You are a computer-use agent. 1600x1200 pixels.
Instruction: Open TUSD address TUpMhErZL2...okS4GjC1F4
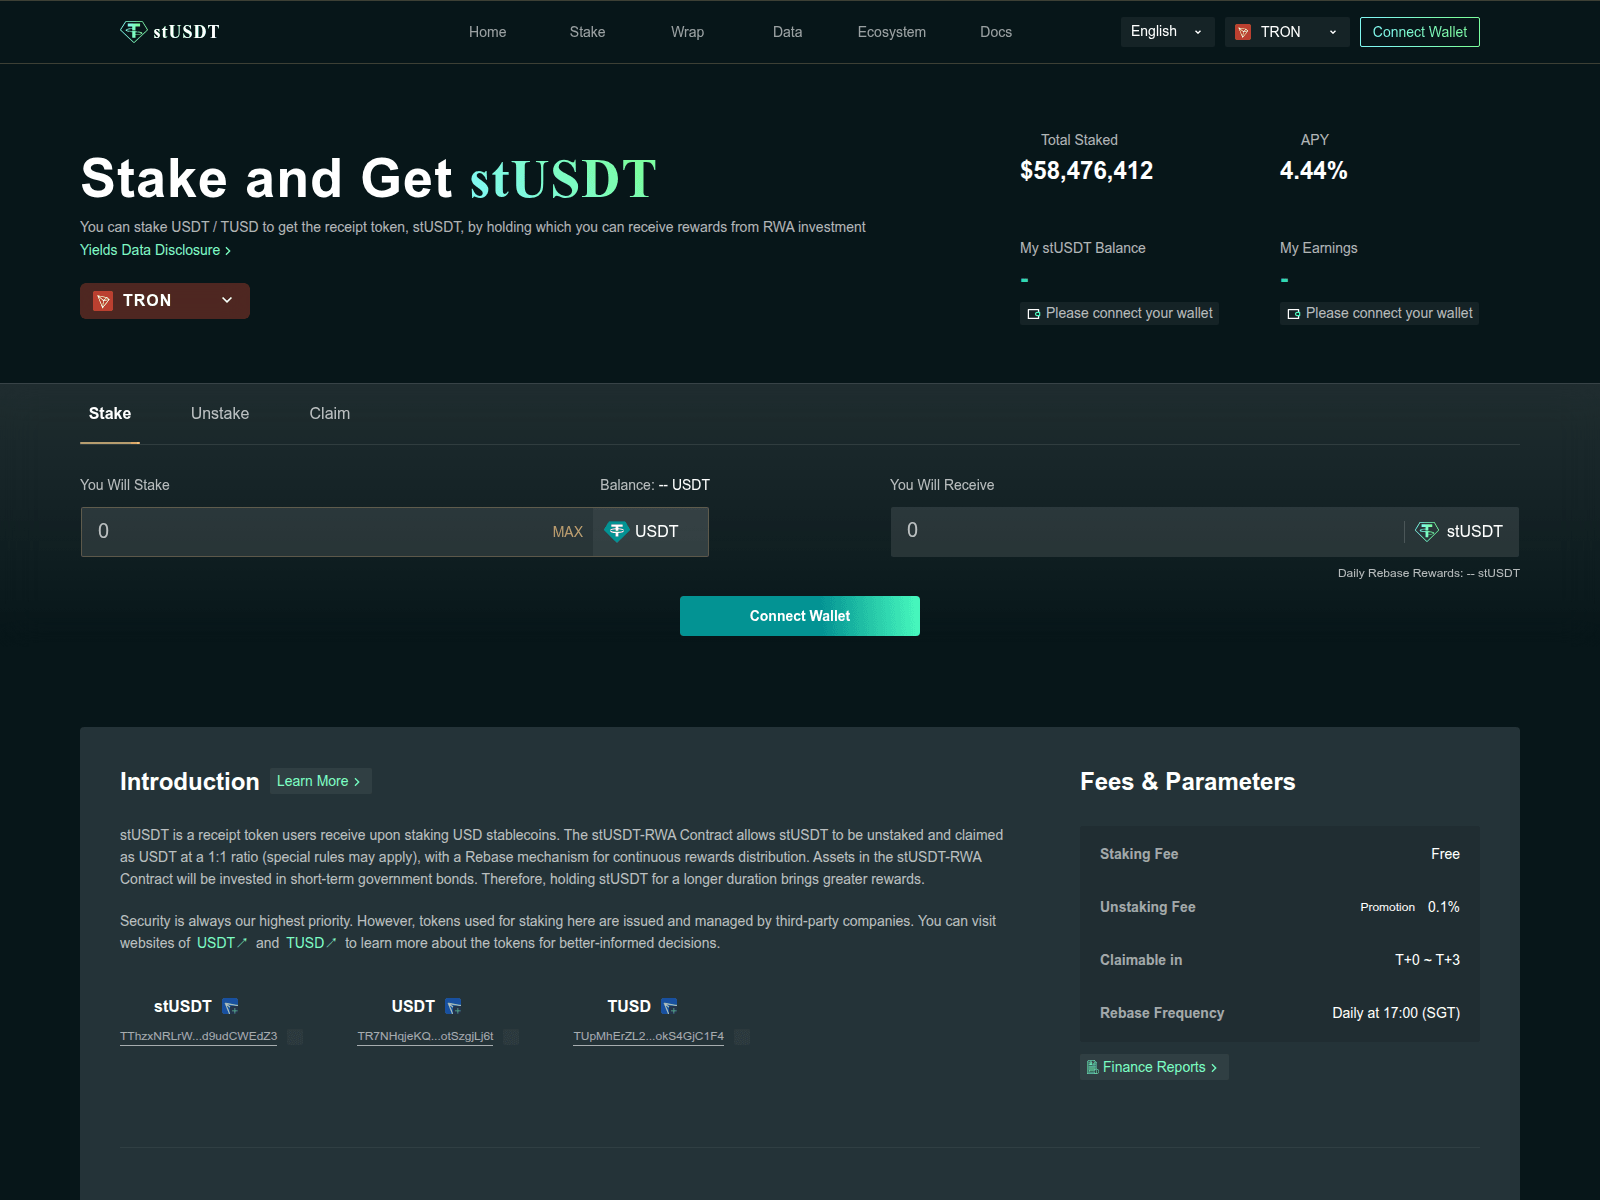pos(648,1037)
